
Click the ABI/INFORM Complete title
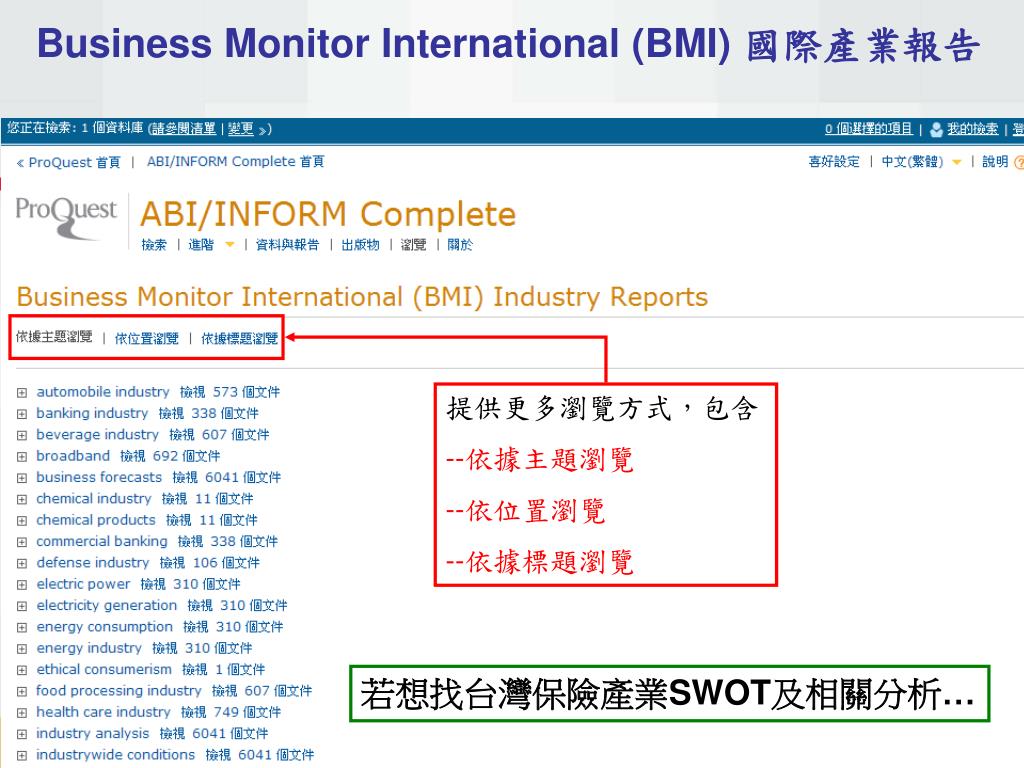point(328,214)
